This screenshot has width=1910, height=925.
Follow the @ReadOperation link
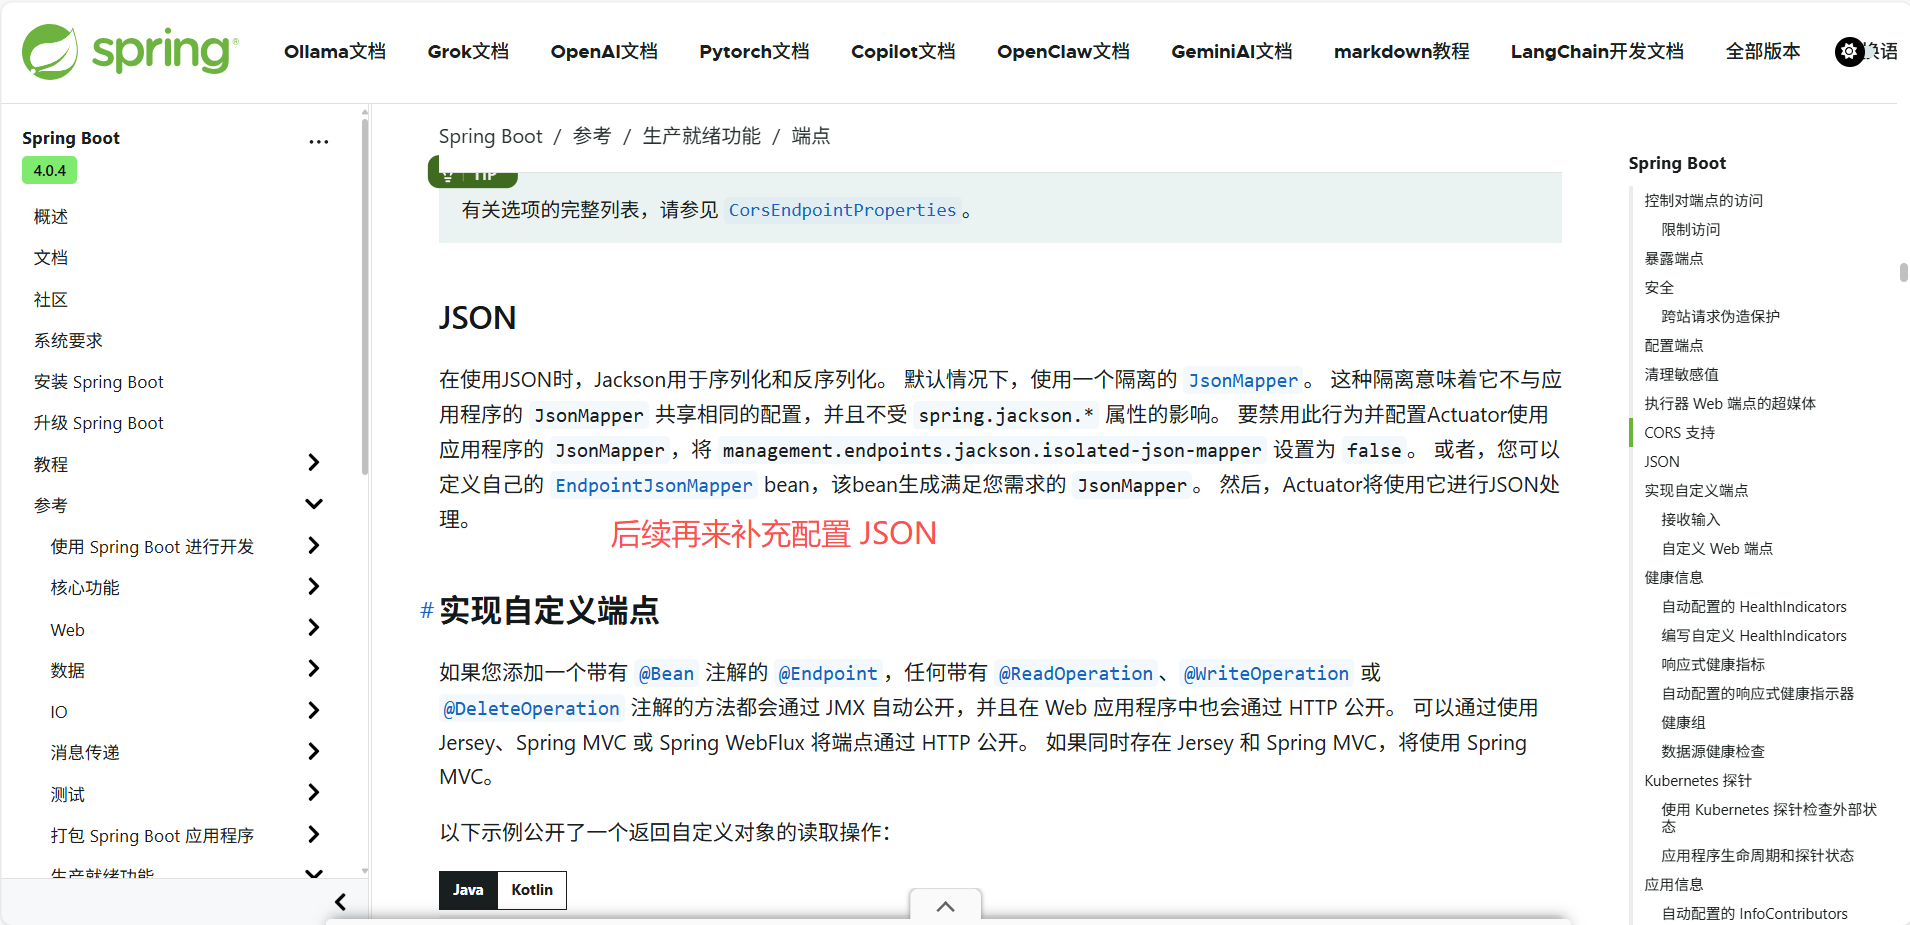tap(1076, 674)
